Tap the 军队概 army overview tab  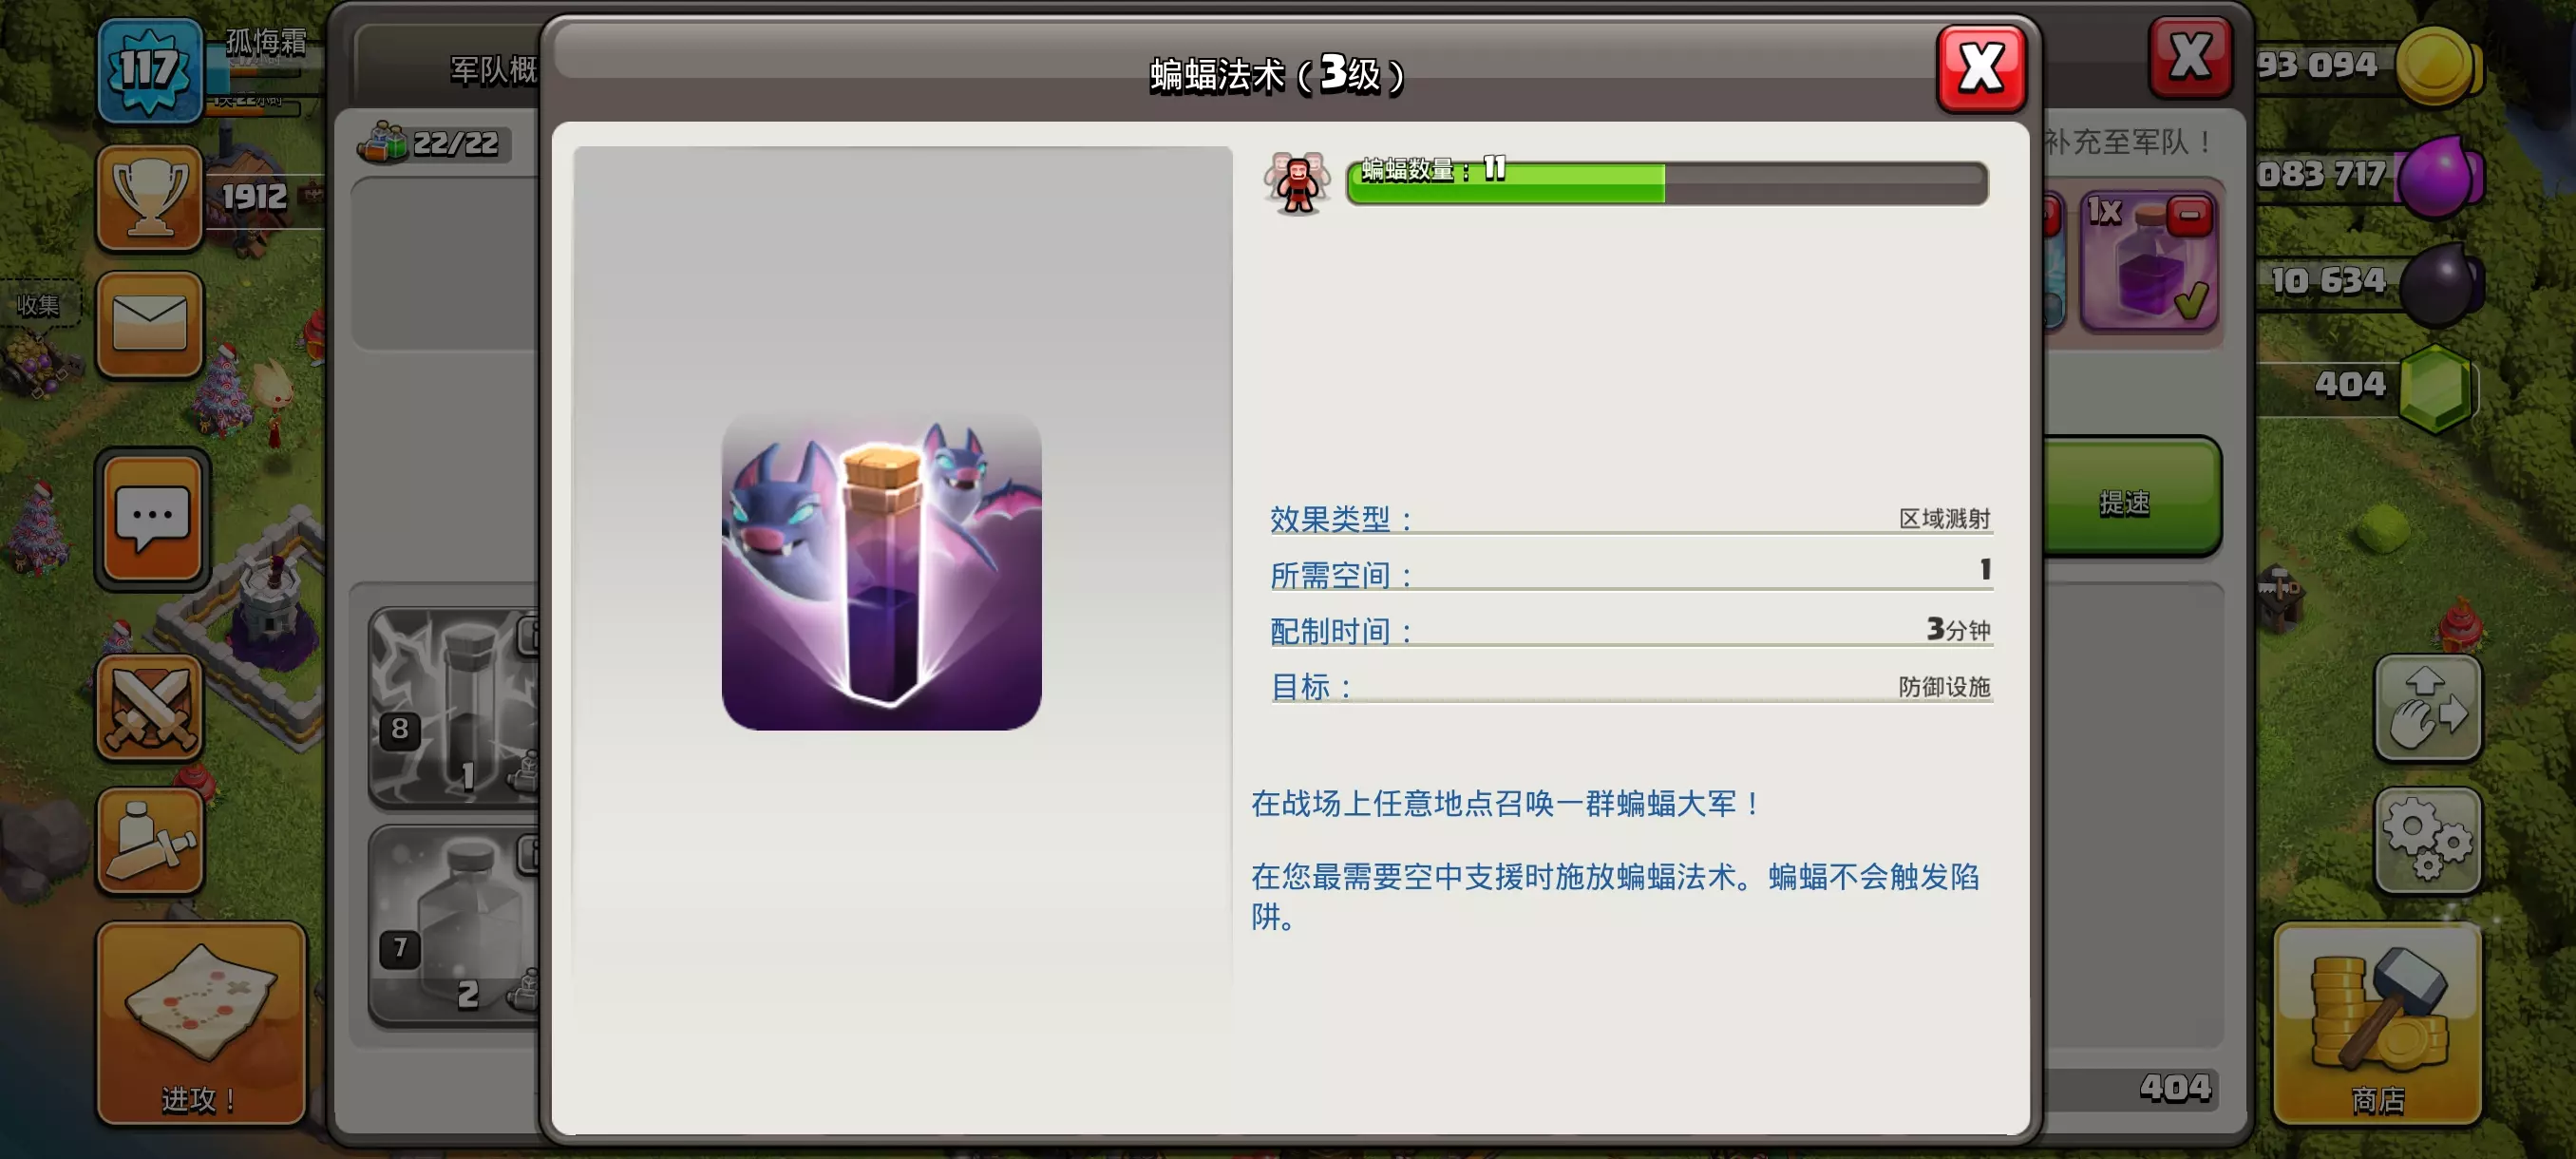tap(493, 69)
